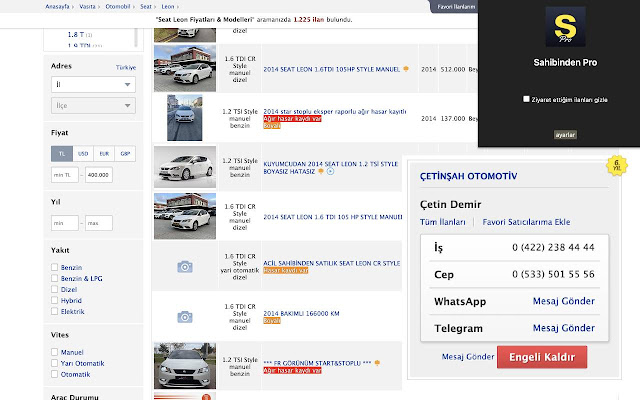The height and width of the screenshot is (400, 640).
Task: Check the Yarı Otomatik gearbox filter
Action: (x=54, y=363)
